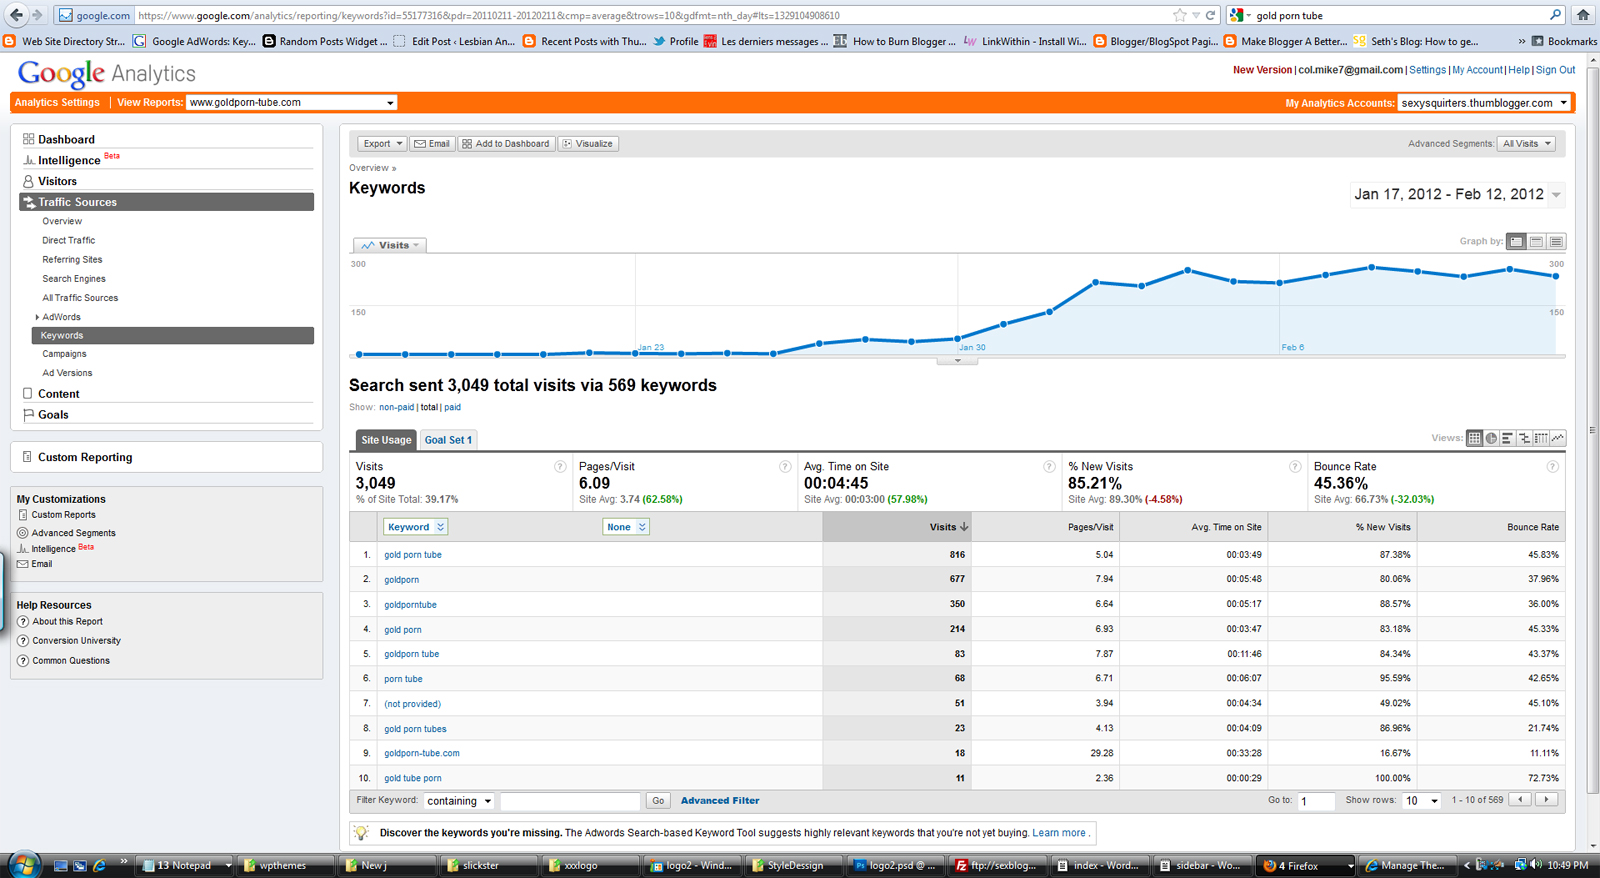Open the date range picker arrow
Viewport: 1600px width, 878px height.
click(x=1556, y=195)
